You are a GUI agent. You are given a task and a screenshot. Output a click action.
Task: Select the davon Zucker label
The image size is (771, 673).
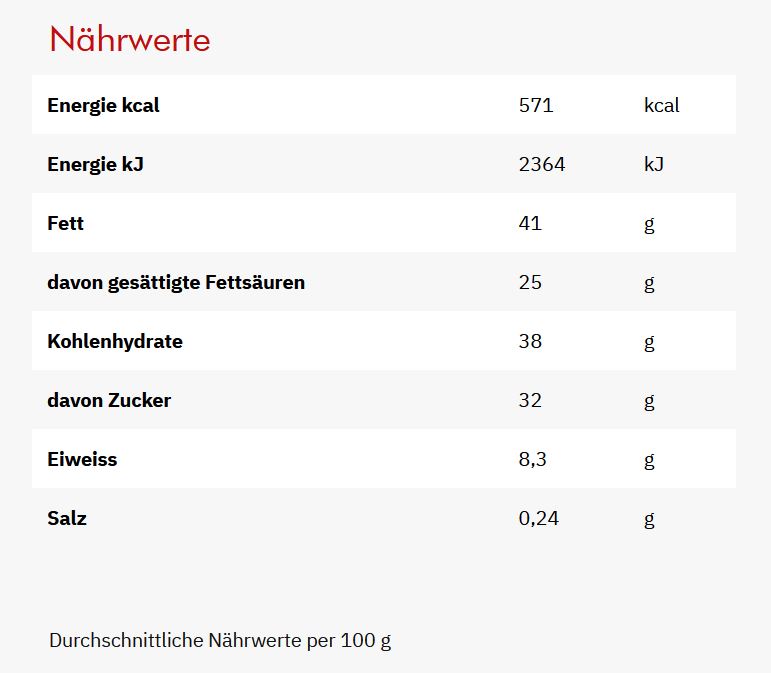(109, 400)
